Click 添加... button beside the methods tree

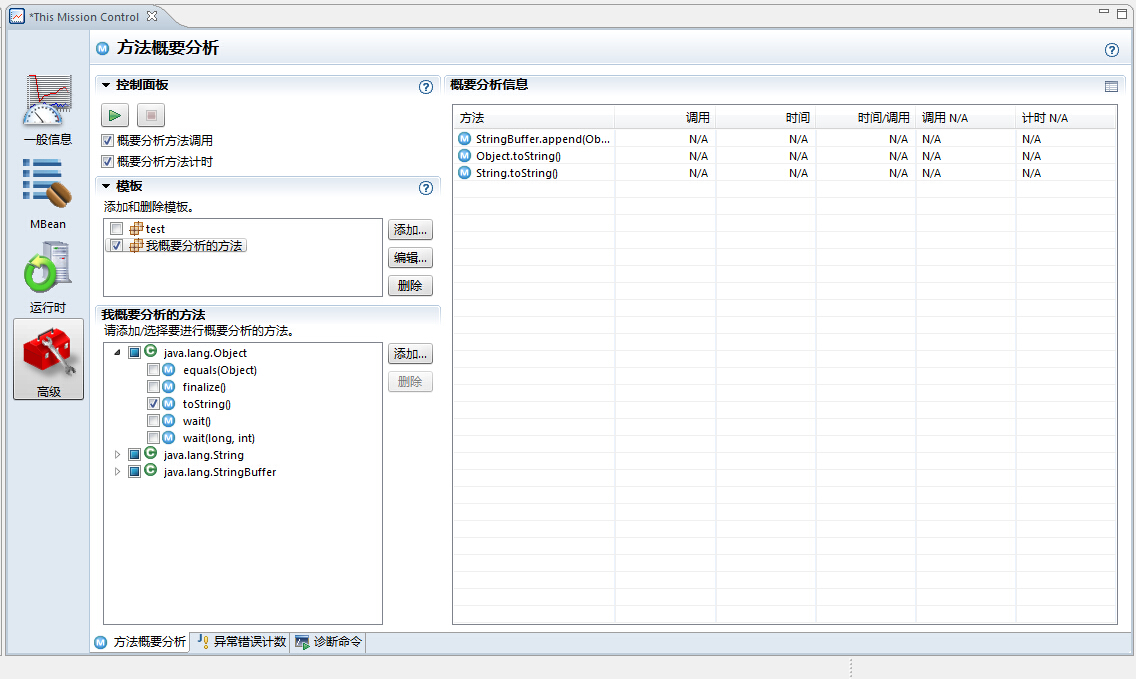(x=410, y=354)
